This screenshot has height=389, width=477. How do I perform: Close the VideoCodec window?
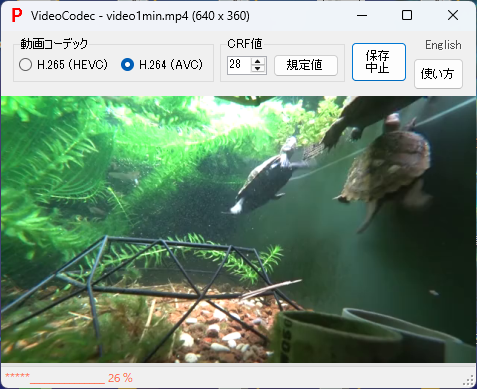(x=453, y=15)
